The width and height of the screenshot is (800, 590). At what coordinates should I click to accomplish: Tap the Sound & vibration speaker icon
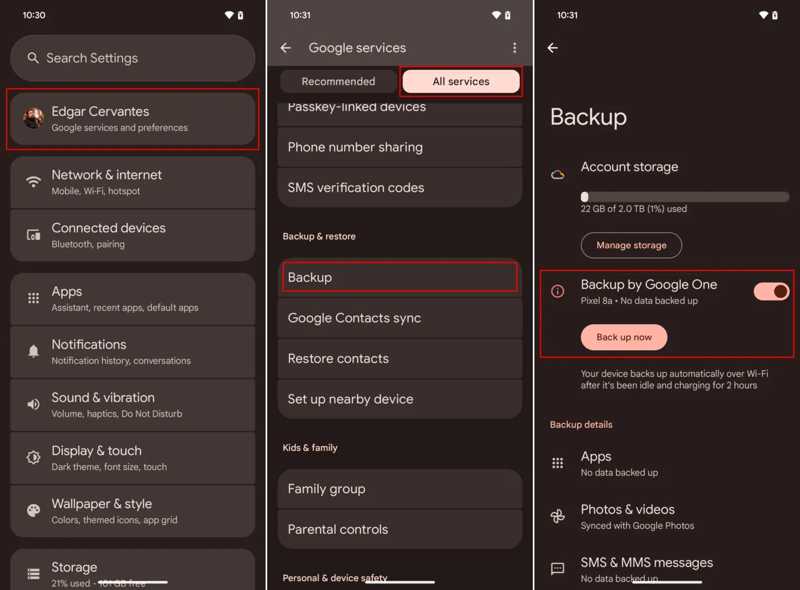point(34,404)
